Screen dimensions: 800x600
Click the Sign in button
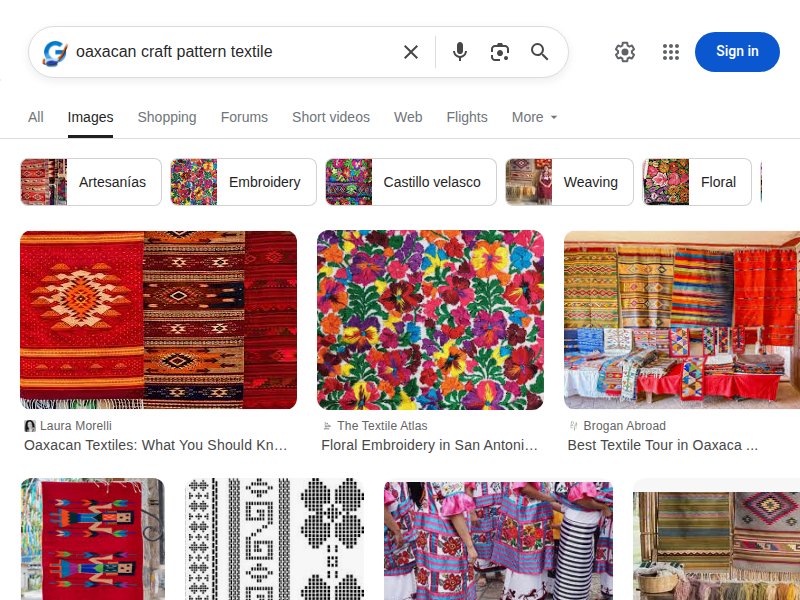click(x=737, y=51)
